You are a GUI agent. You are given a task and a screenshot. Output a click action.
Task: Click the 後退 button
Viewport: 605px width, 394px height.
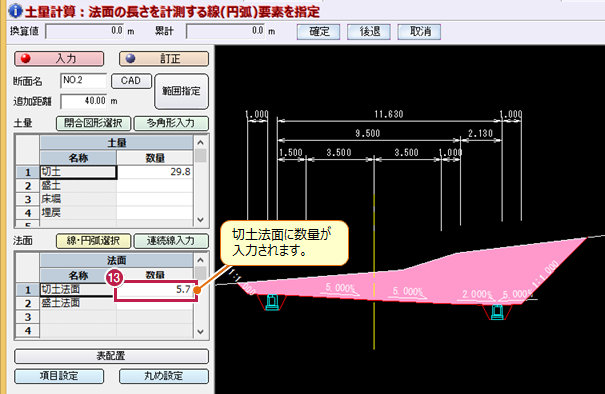tap(369, 31)
